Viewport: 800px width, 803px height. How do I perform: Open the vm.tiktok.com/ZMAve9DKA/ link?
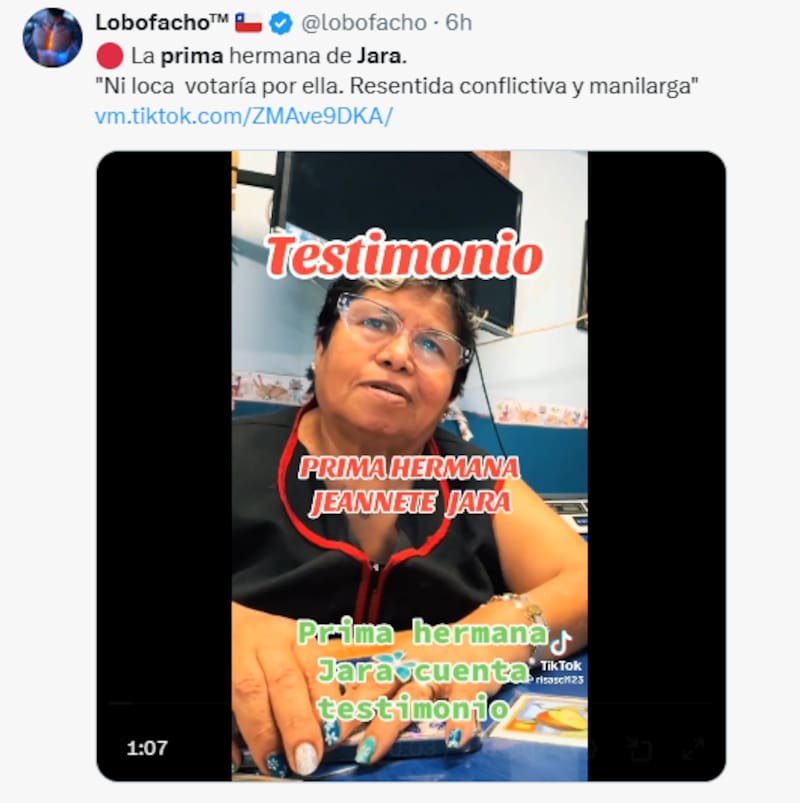pos(244,116)
